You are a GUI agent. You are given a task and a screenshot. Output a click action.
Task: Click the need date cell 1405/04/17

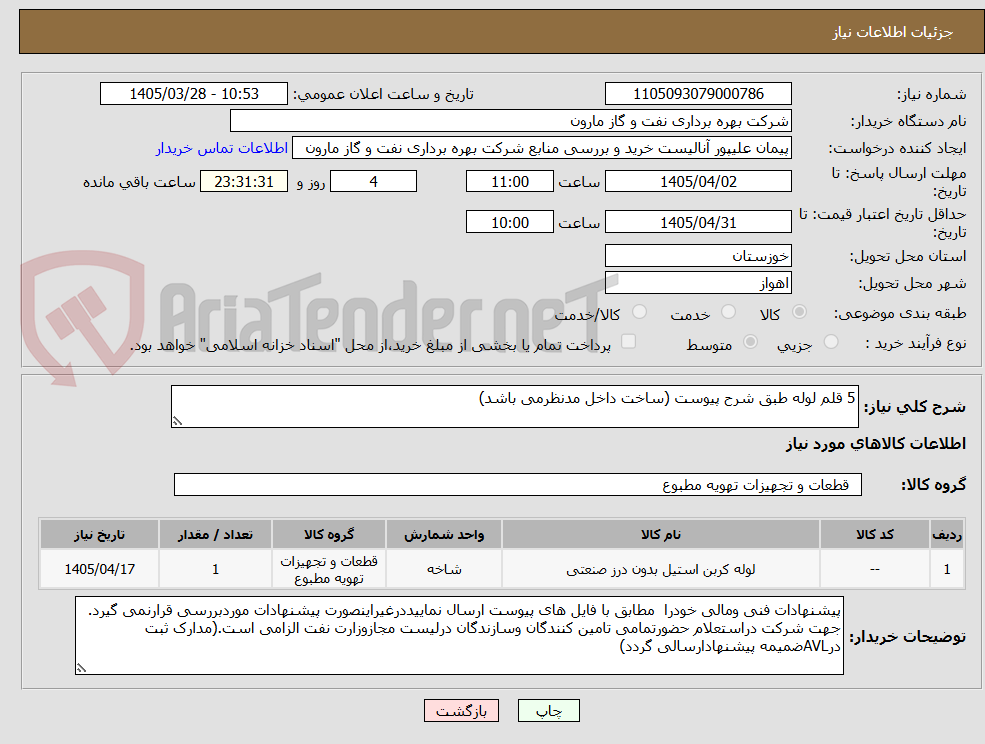99,569
